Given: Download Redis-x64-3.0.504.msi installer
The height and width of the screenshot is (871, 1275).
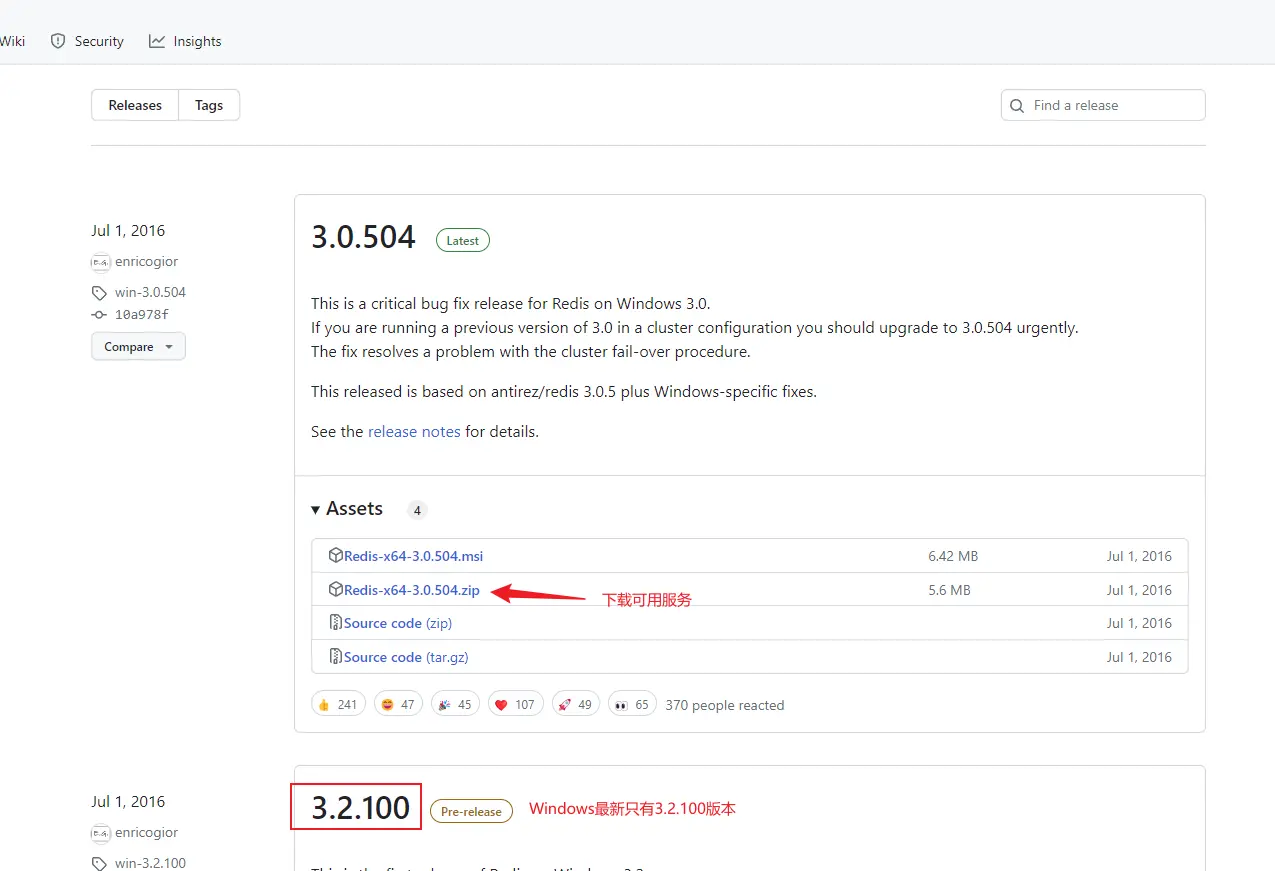Looking at the screenshot, I should coord(413,556).
